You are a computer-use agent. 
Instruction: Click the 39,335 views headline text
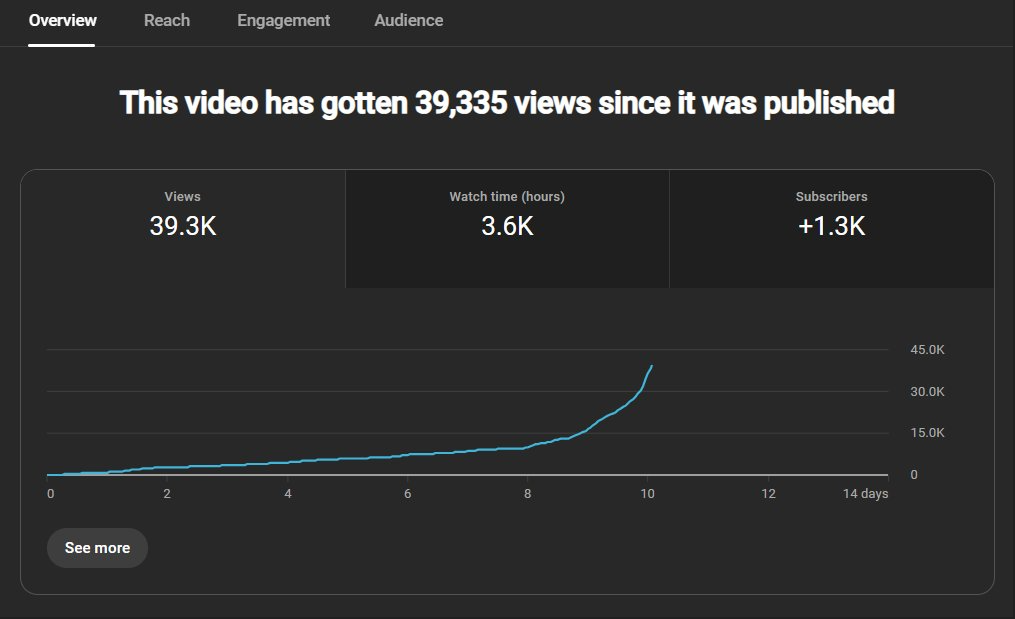507,102
